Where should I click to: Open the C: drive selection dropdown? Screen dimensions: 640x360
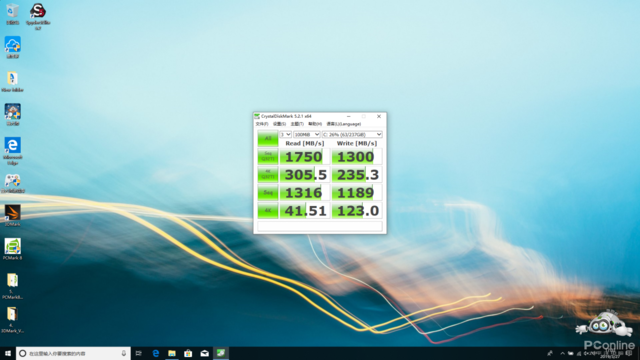352,134
